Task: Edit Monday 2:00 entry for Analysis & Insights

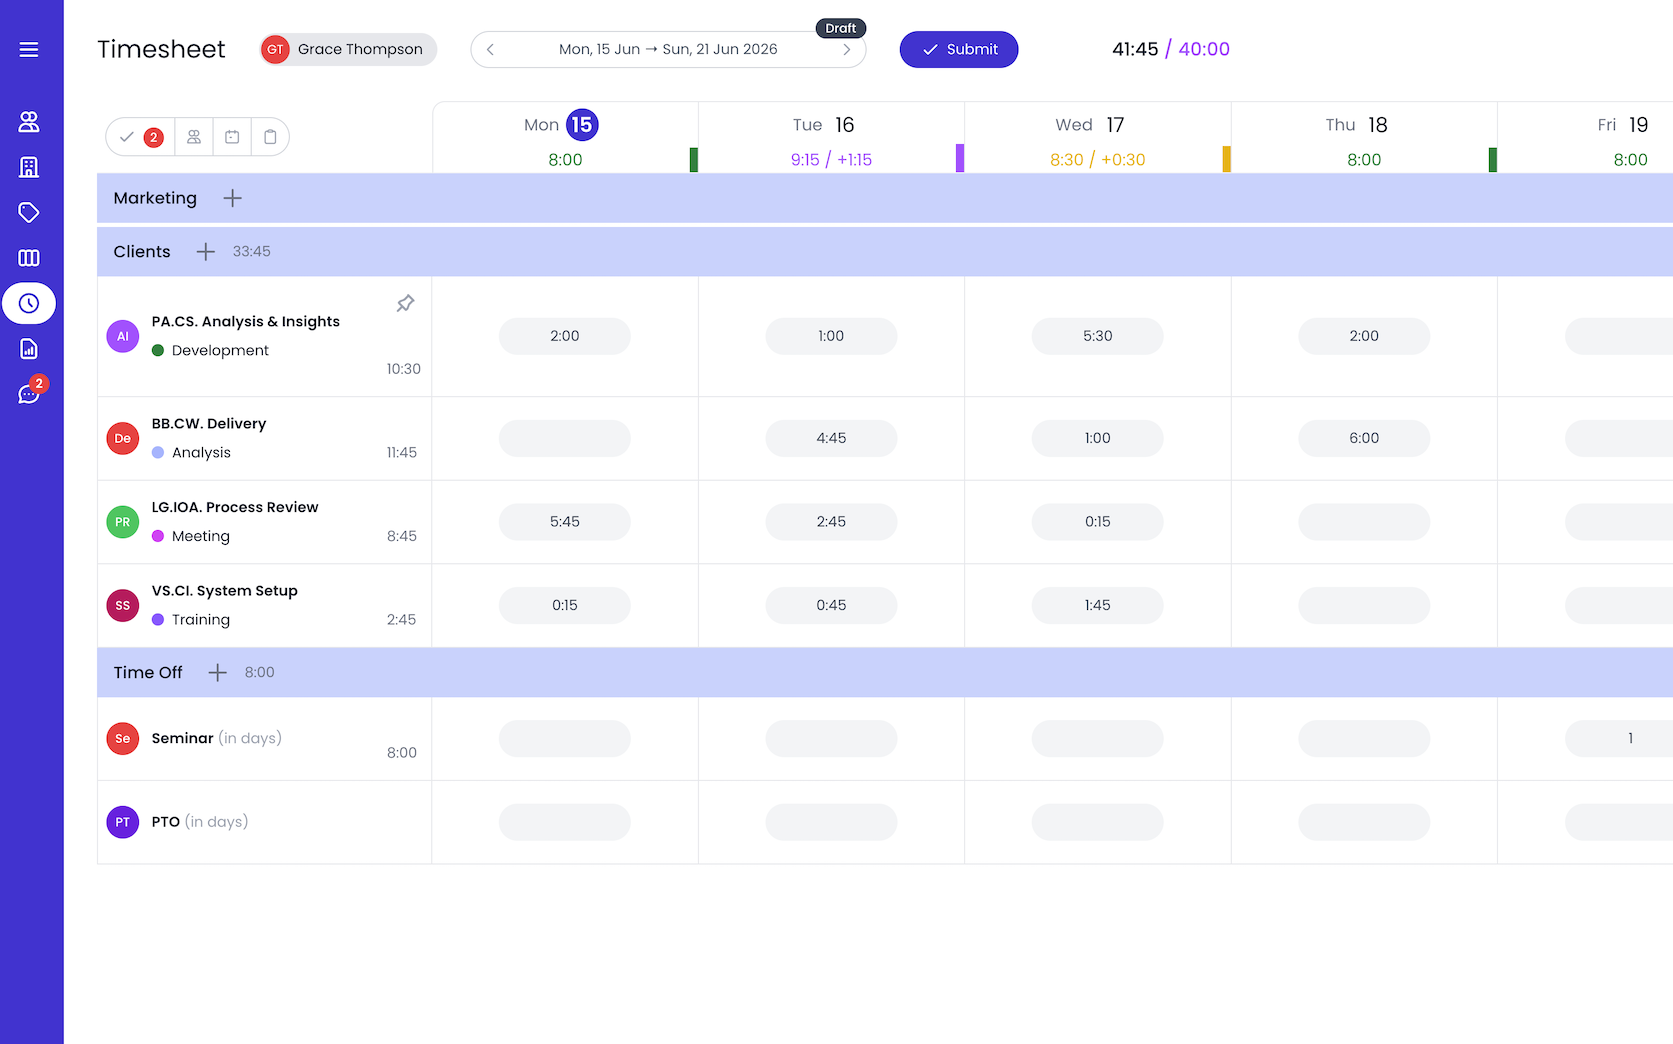Action: pos(565,336)
